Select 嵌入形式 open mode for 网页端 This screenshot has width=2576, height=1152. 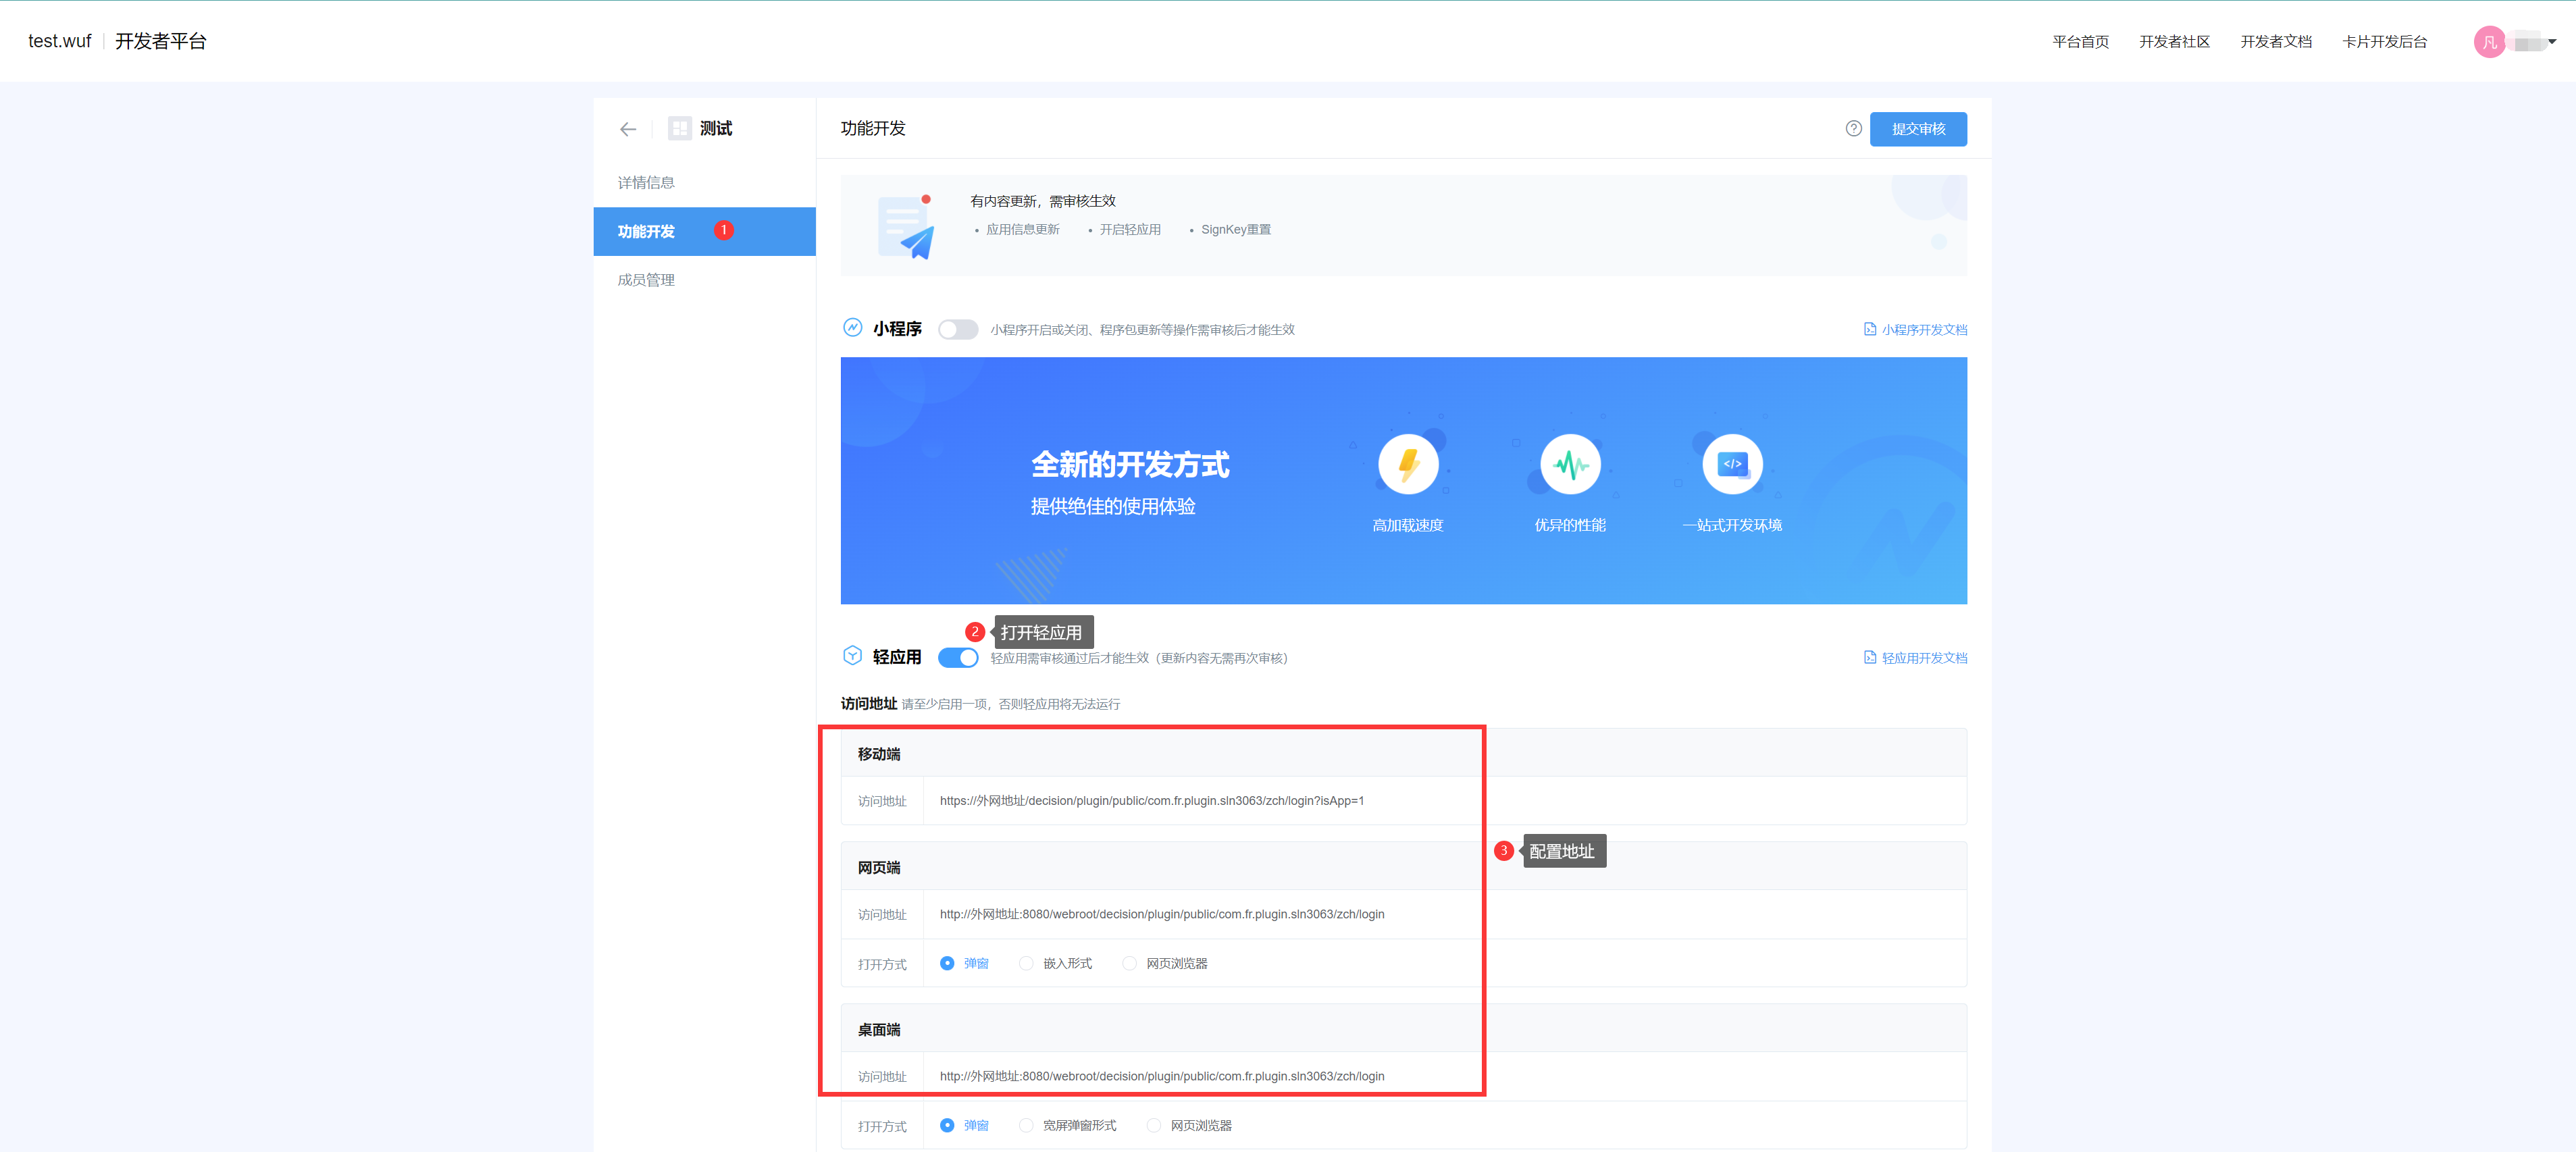coord(1026,964)
